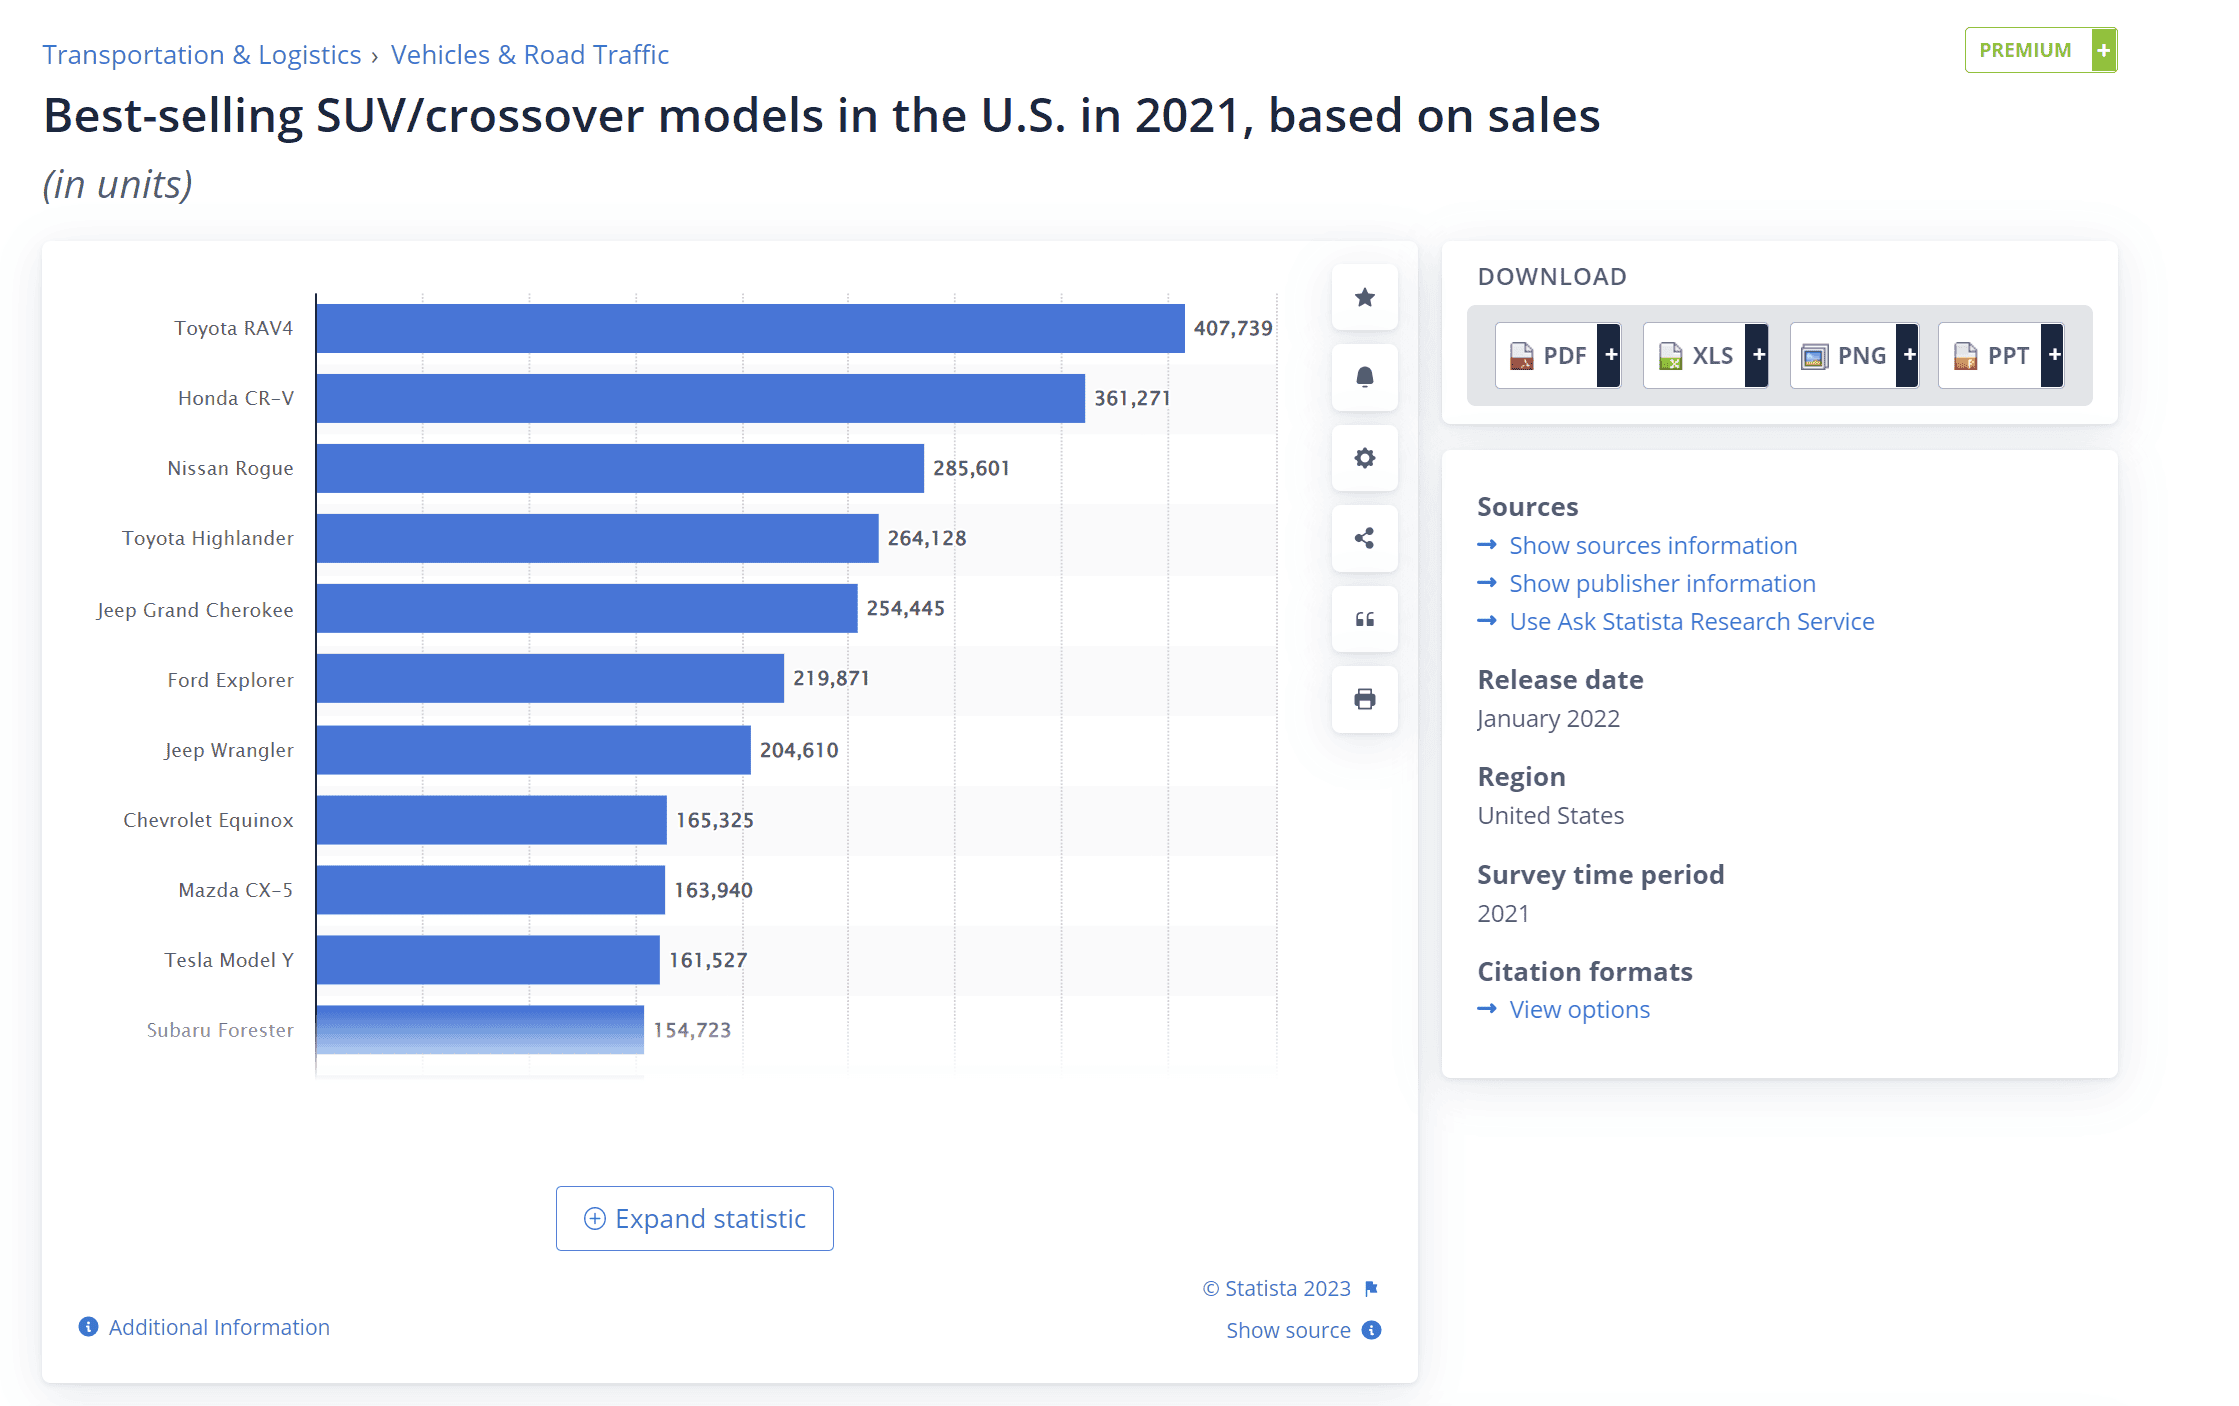
Task: Click the green plus on PREMIUM badge
Action: click(2104, 50)
